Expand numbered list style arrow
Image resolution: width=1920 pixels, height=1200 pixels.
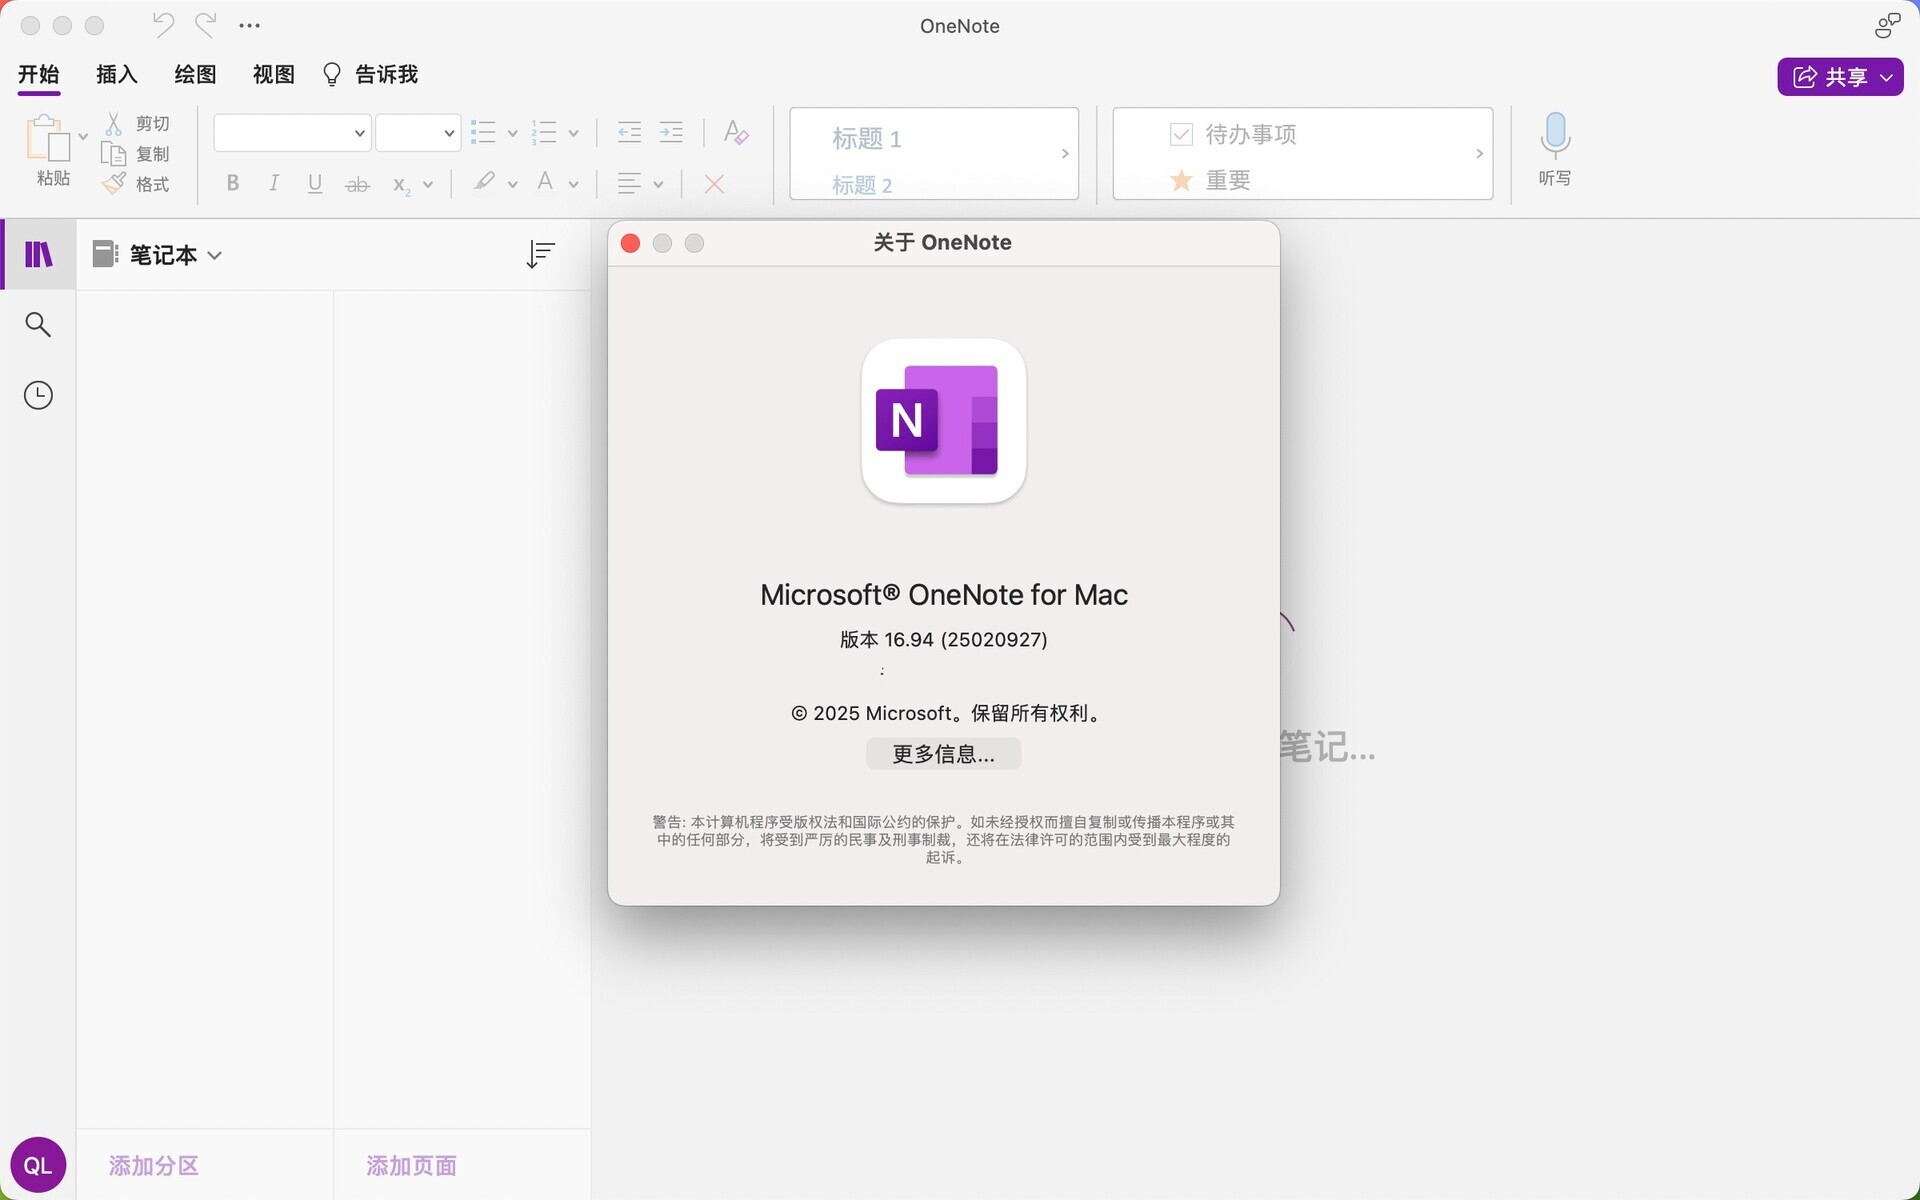[573, 133]
